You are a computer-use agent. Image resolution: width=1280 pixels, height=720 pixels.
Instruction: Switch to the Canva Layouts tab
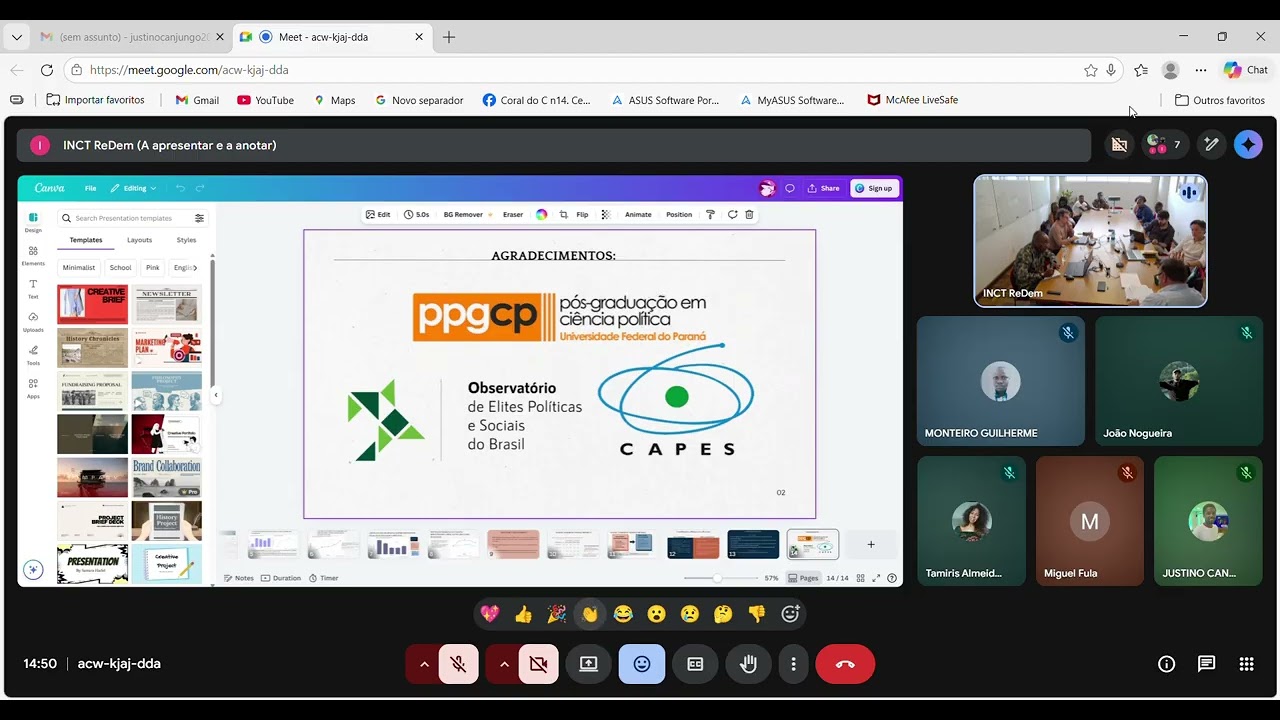point(139,240)
